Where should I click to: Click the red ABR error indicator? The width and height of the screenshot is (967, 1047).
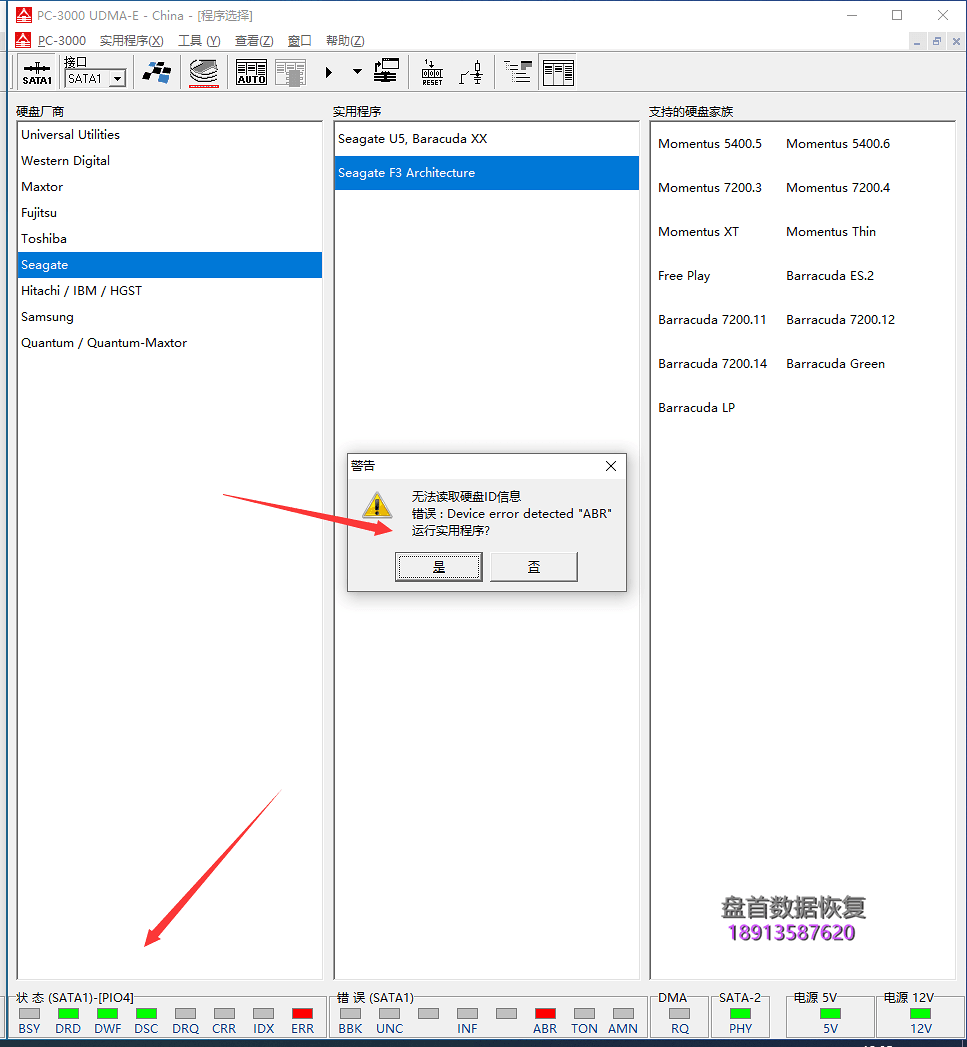tap(545, 1014)
